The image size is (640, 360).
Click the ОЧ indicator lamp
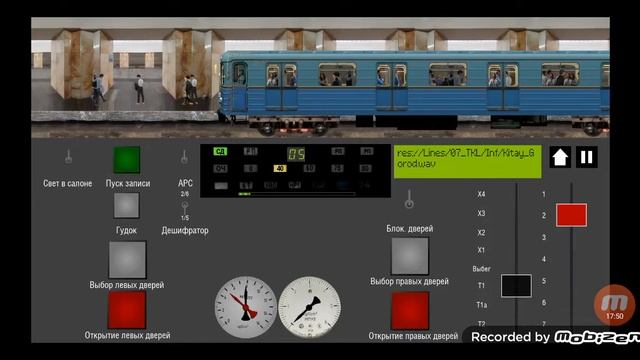tap(220, 168)
